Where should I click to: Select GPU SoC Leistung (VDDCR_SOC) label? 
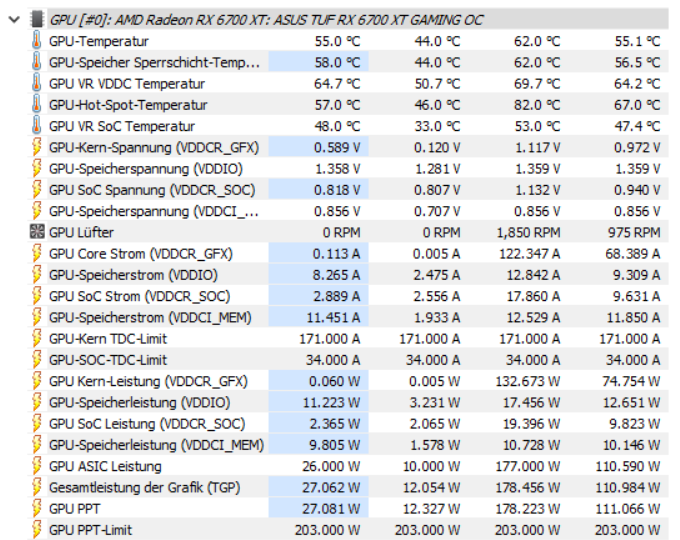click(x=147, y=424)
